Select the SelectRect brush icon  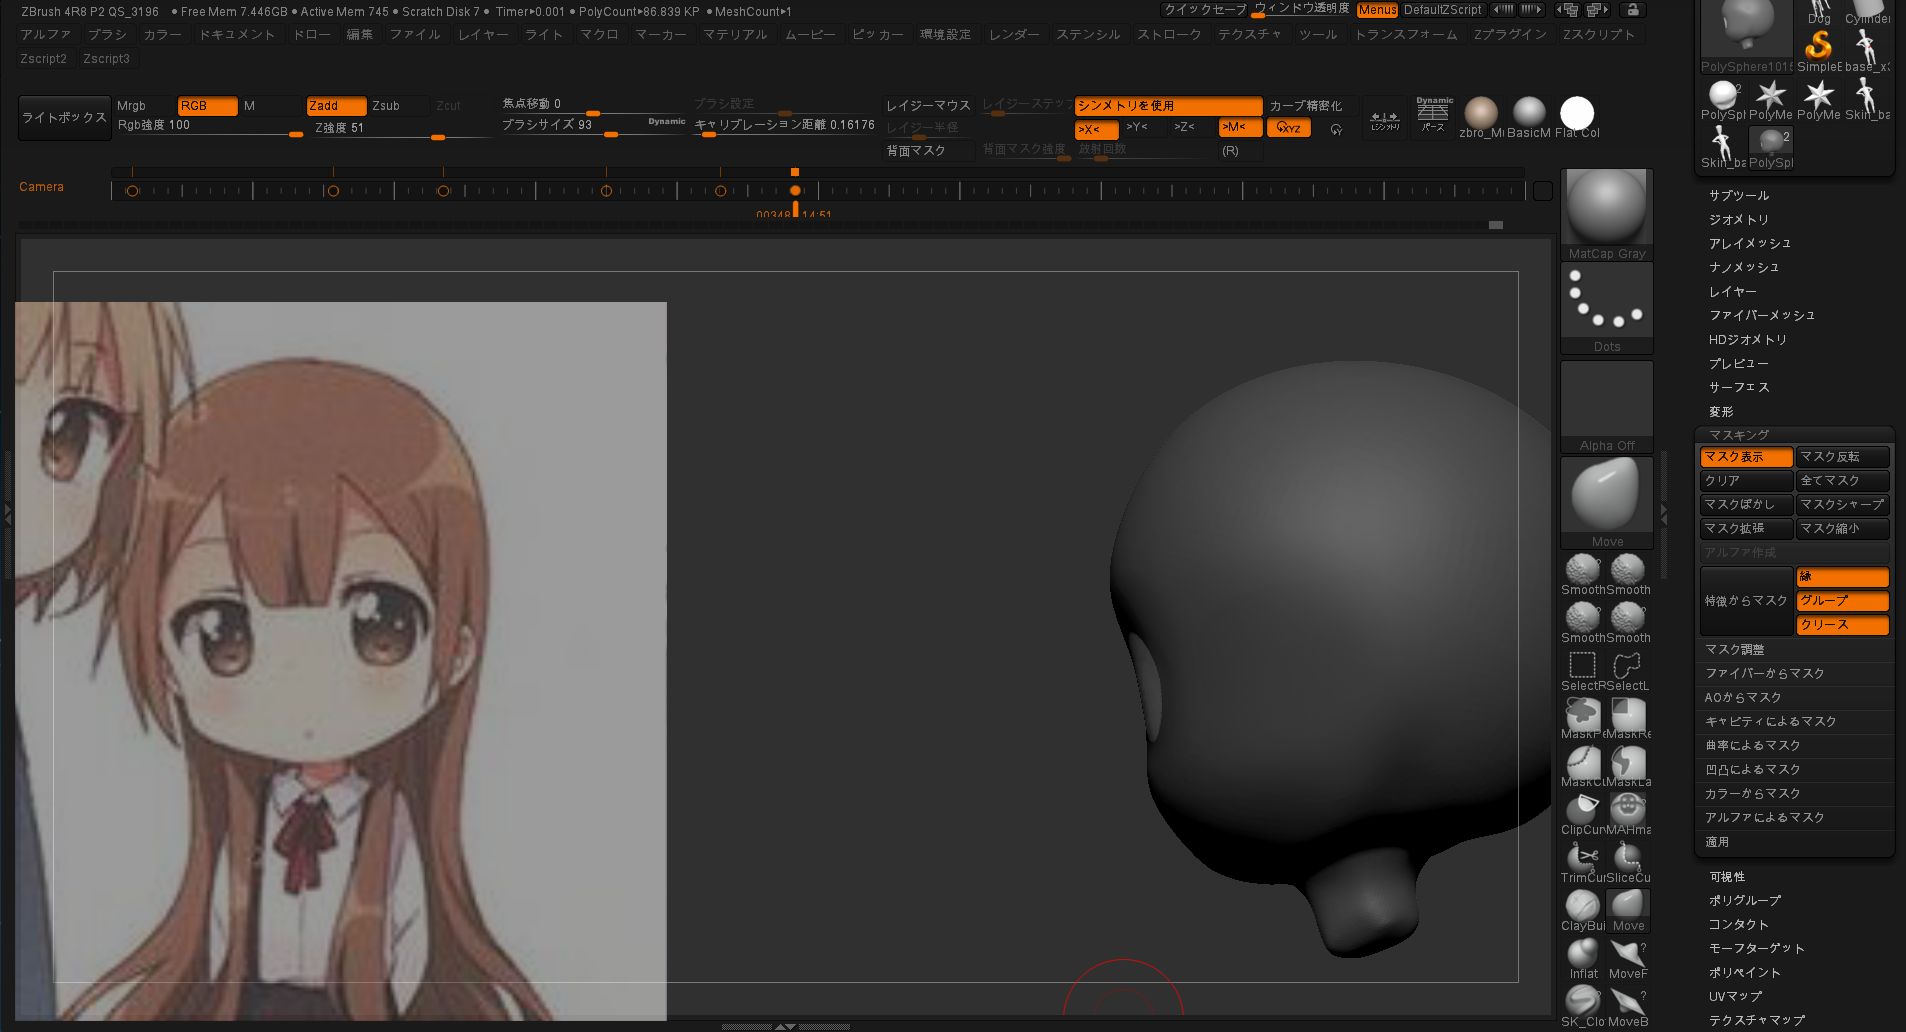[1582, 665]
